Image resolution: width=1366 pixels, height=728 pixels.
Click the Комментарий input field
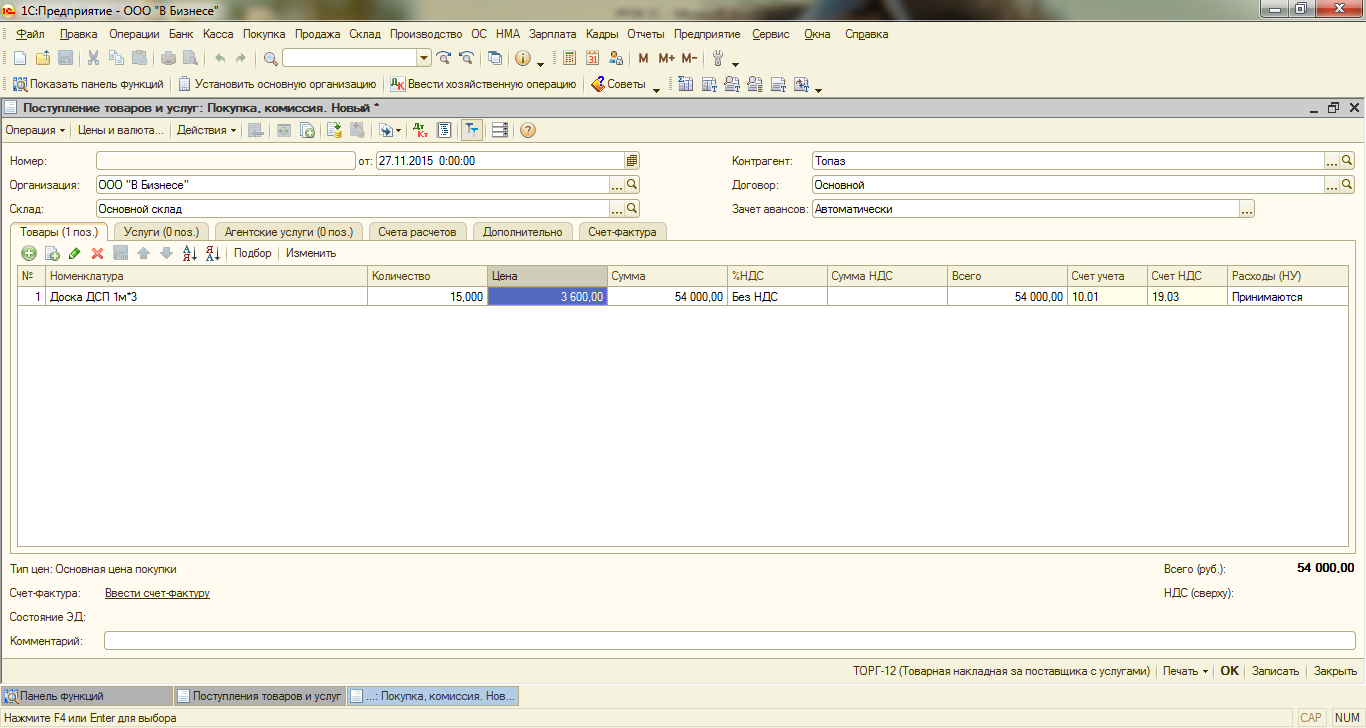(729, 640)
